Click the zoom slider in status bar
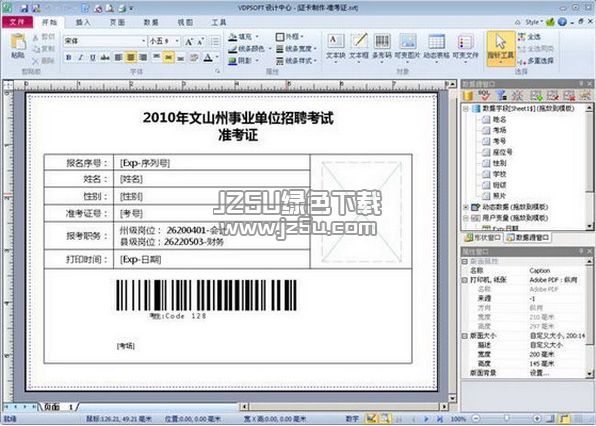This screenshot has height=426, width=596. point(506,419)
